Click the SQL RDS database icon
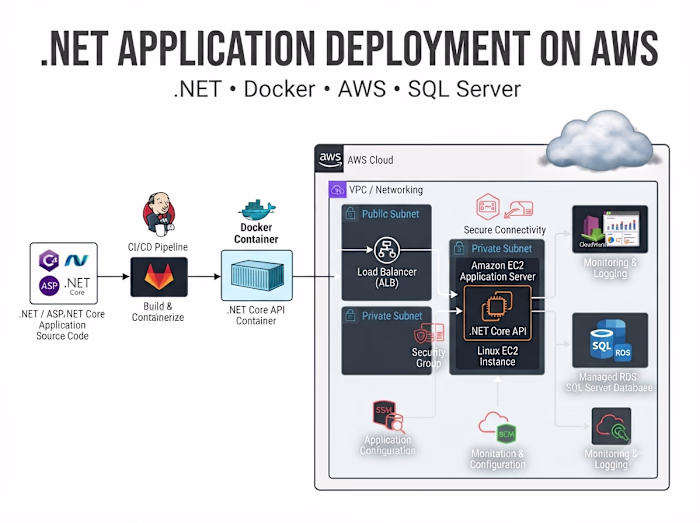Viewport: 700px width, 523px height. [x=610, y=340]
